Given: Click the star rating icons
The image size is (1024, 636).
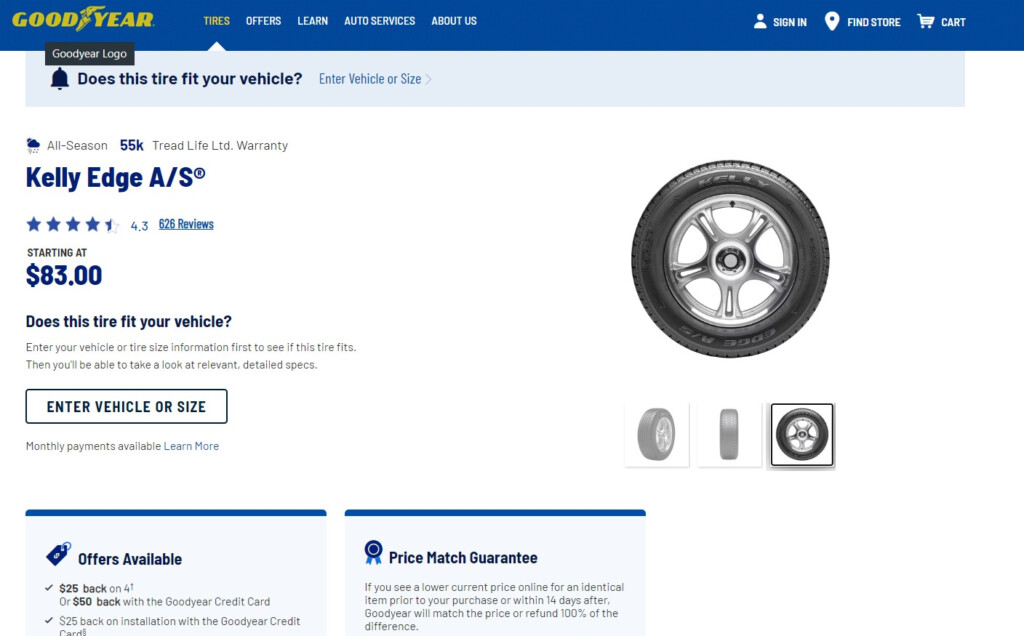Looking at the screenshot, I should 72,225.
